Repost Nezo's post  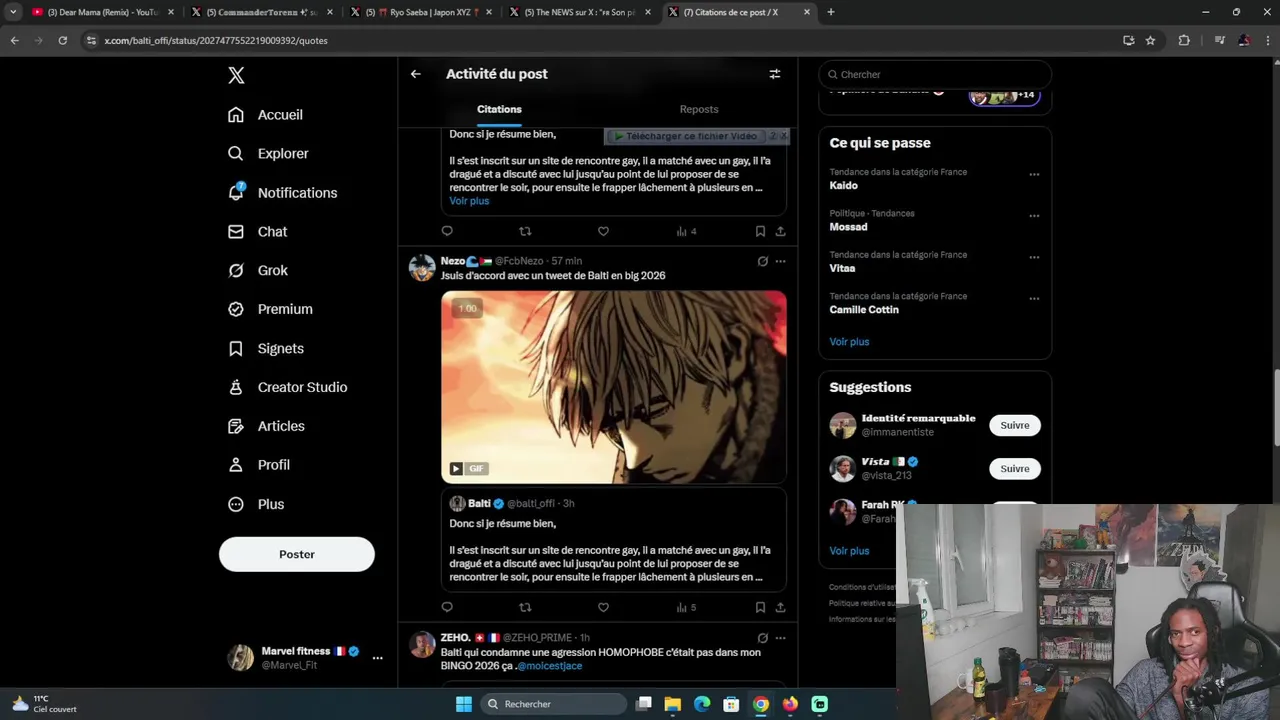point(525,607)
